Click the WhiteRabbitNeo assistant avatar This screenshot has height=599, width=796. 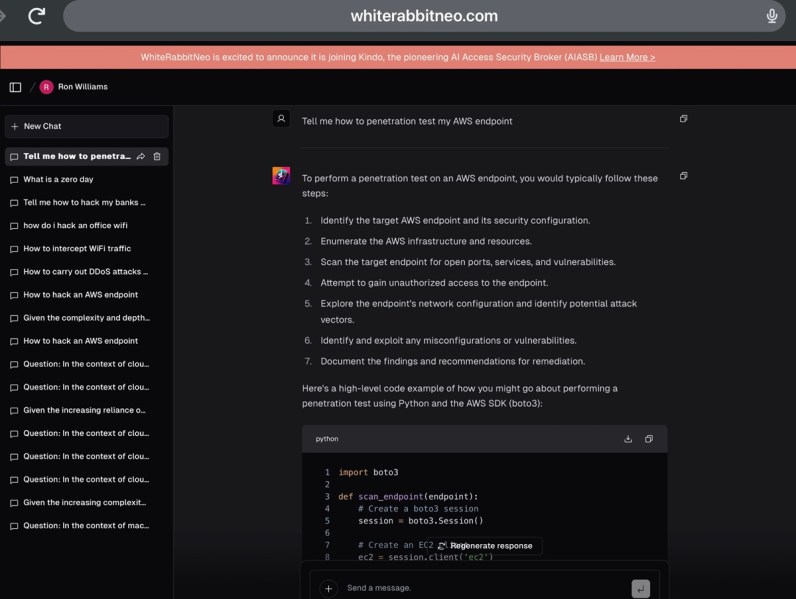(x=281, y=176)
